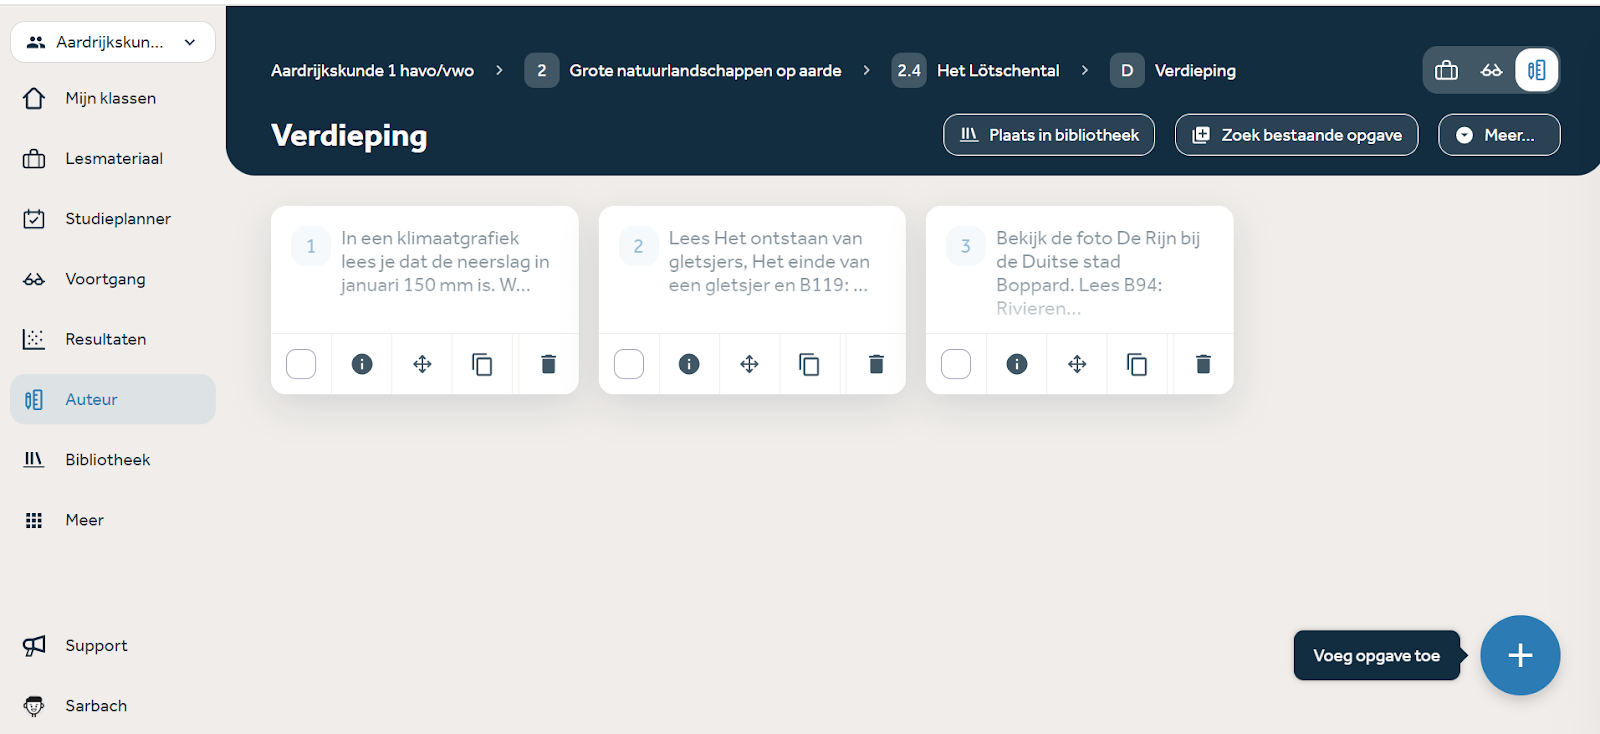Open opgave 3 'Bekijk de foto De Rijn'
1600x734 pixels.
[x=1080, y=270]
